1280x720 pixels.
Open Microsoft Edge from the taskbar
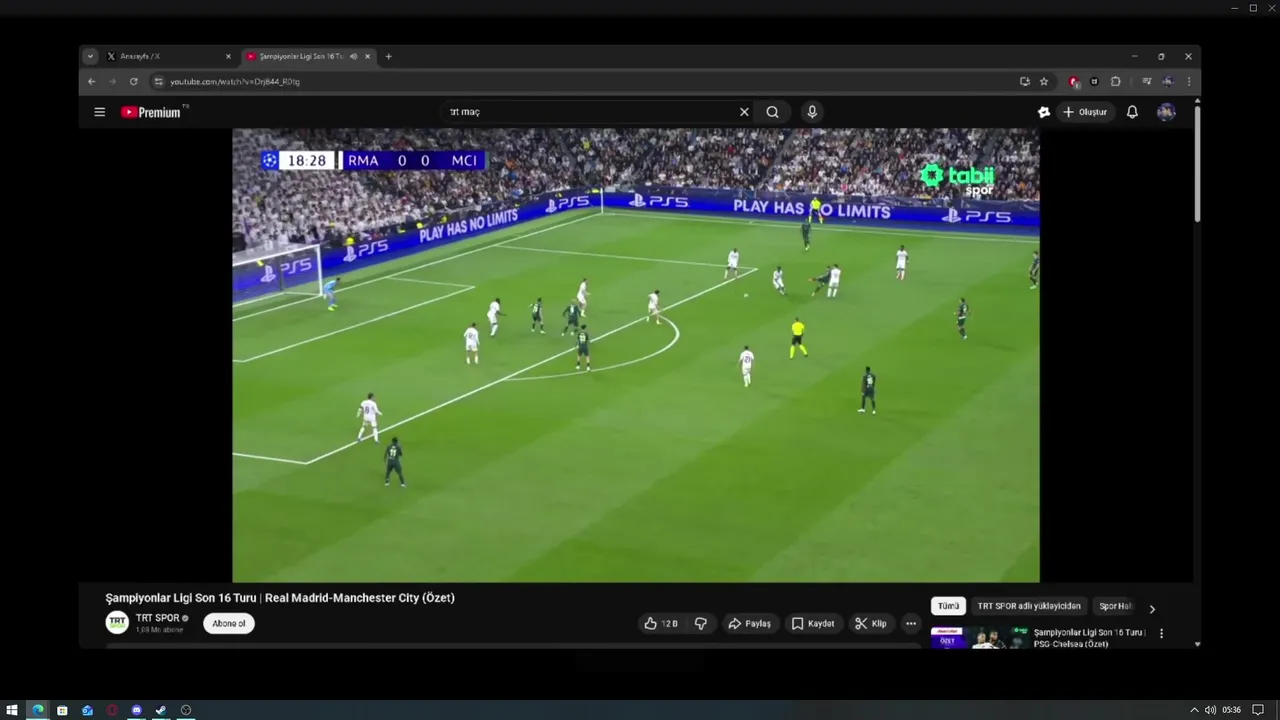coord(38,710)
